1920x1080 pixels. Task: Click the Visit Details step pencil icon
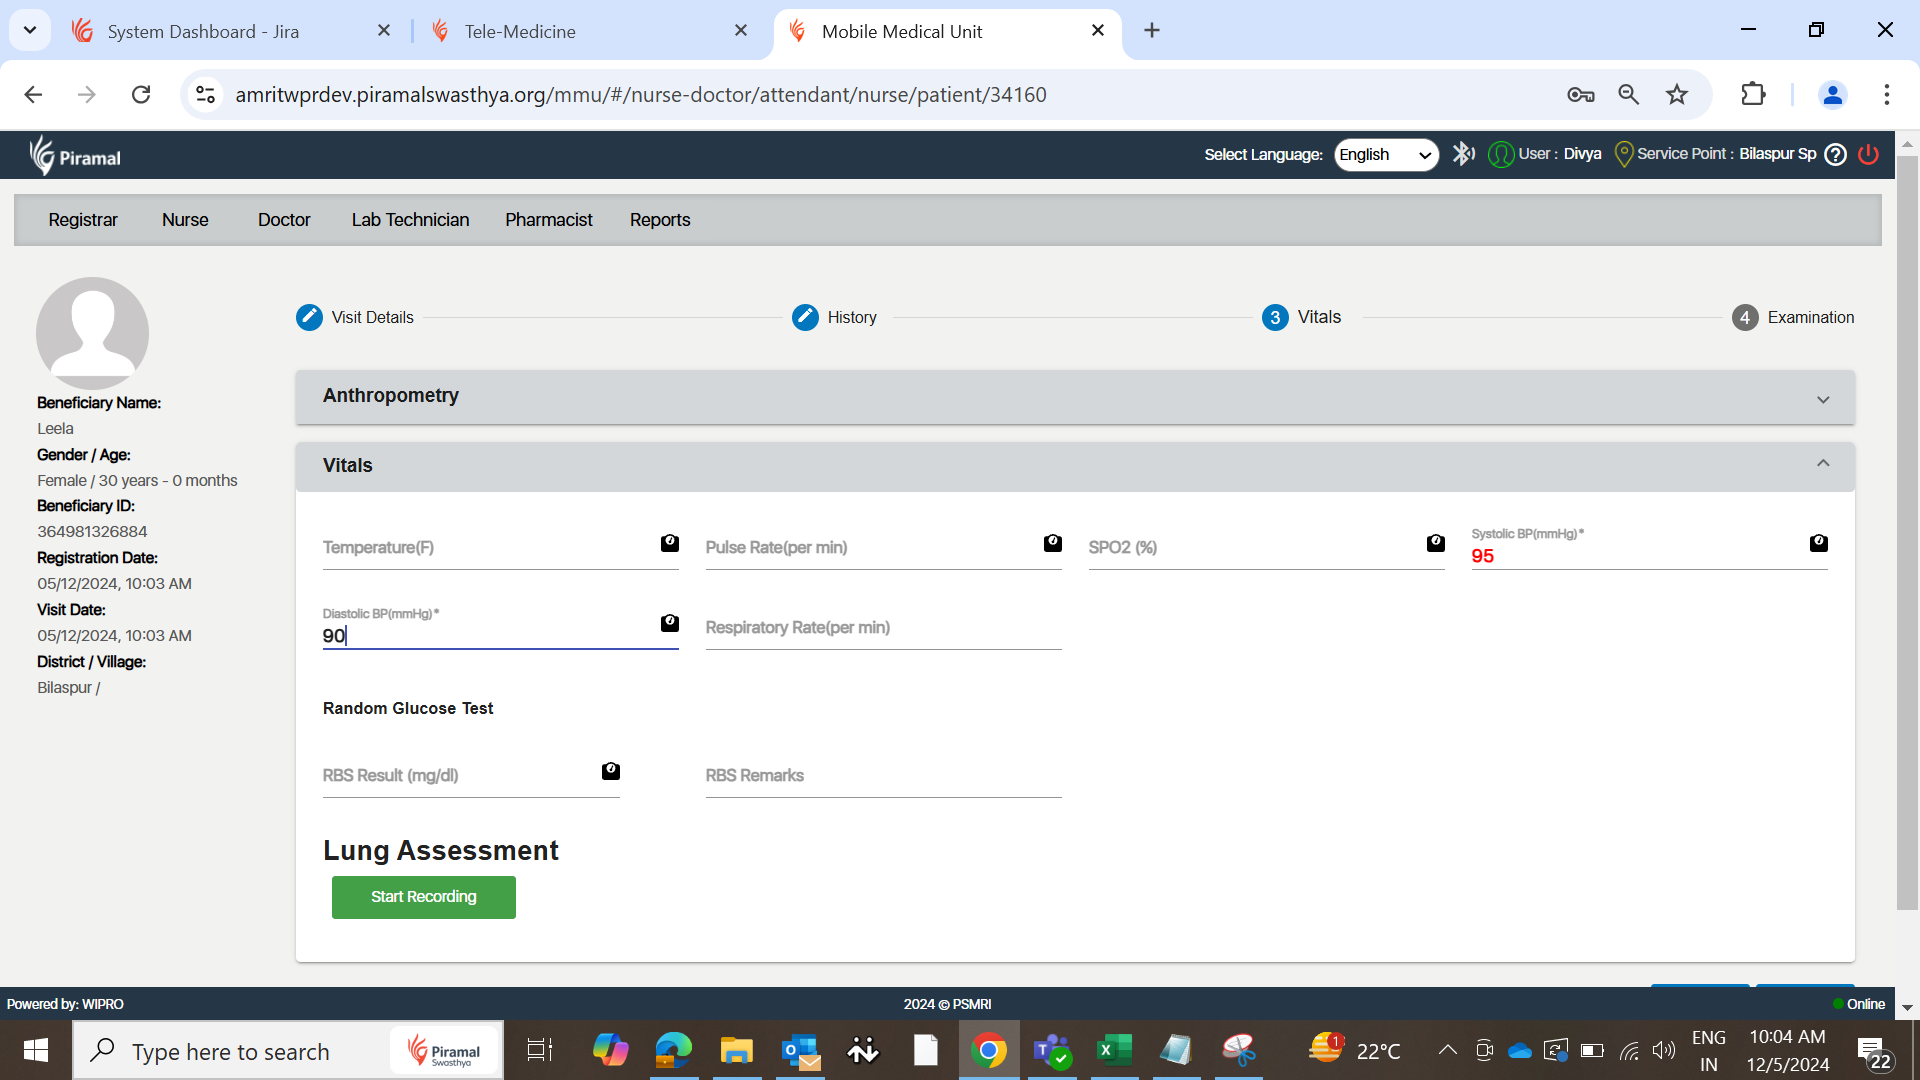tap(309, 317)
